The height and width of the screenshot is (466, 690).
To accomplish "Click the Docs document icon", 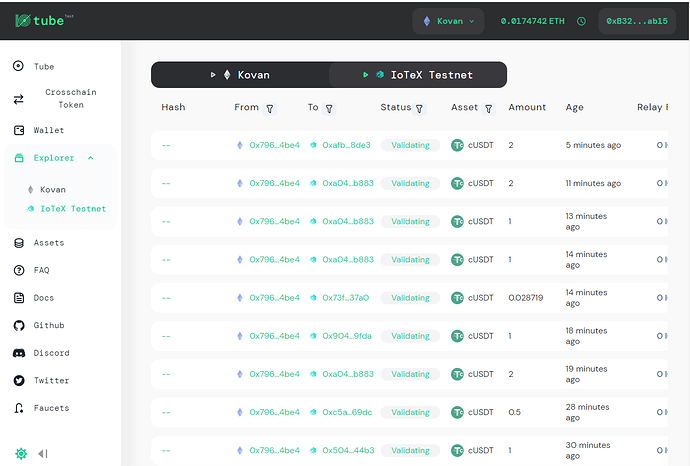I will (x=19, y=298).
